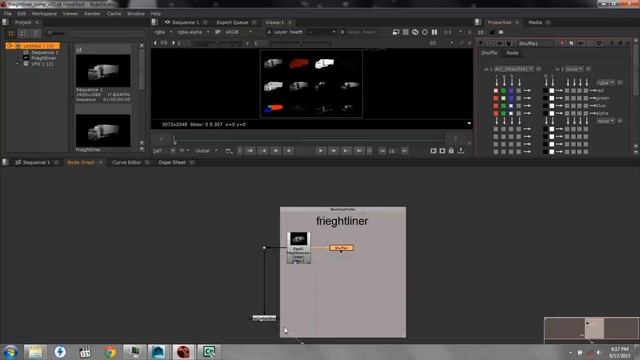Click the viewer gain icon left of sRGB
Screen dimensions: 640x360
218,32
